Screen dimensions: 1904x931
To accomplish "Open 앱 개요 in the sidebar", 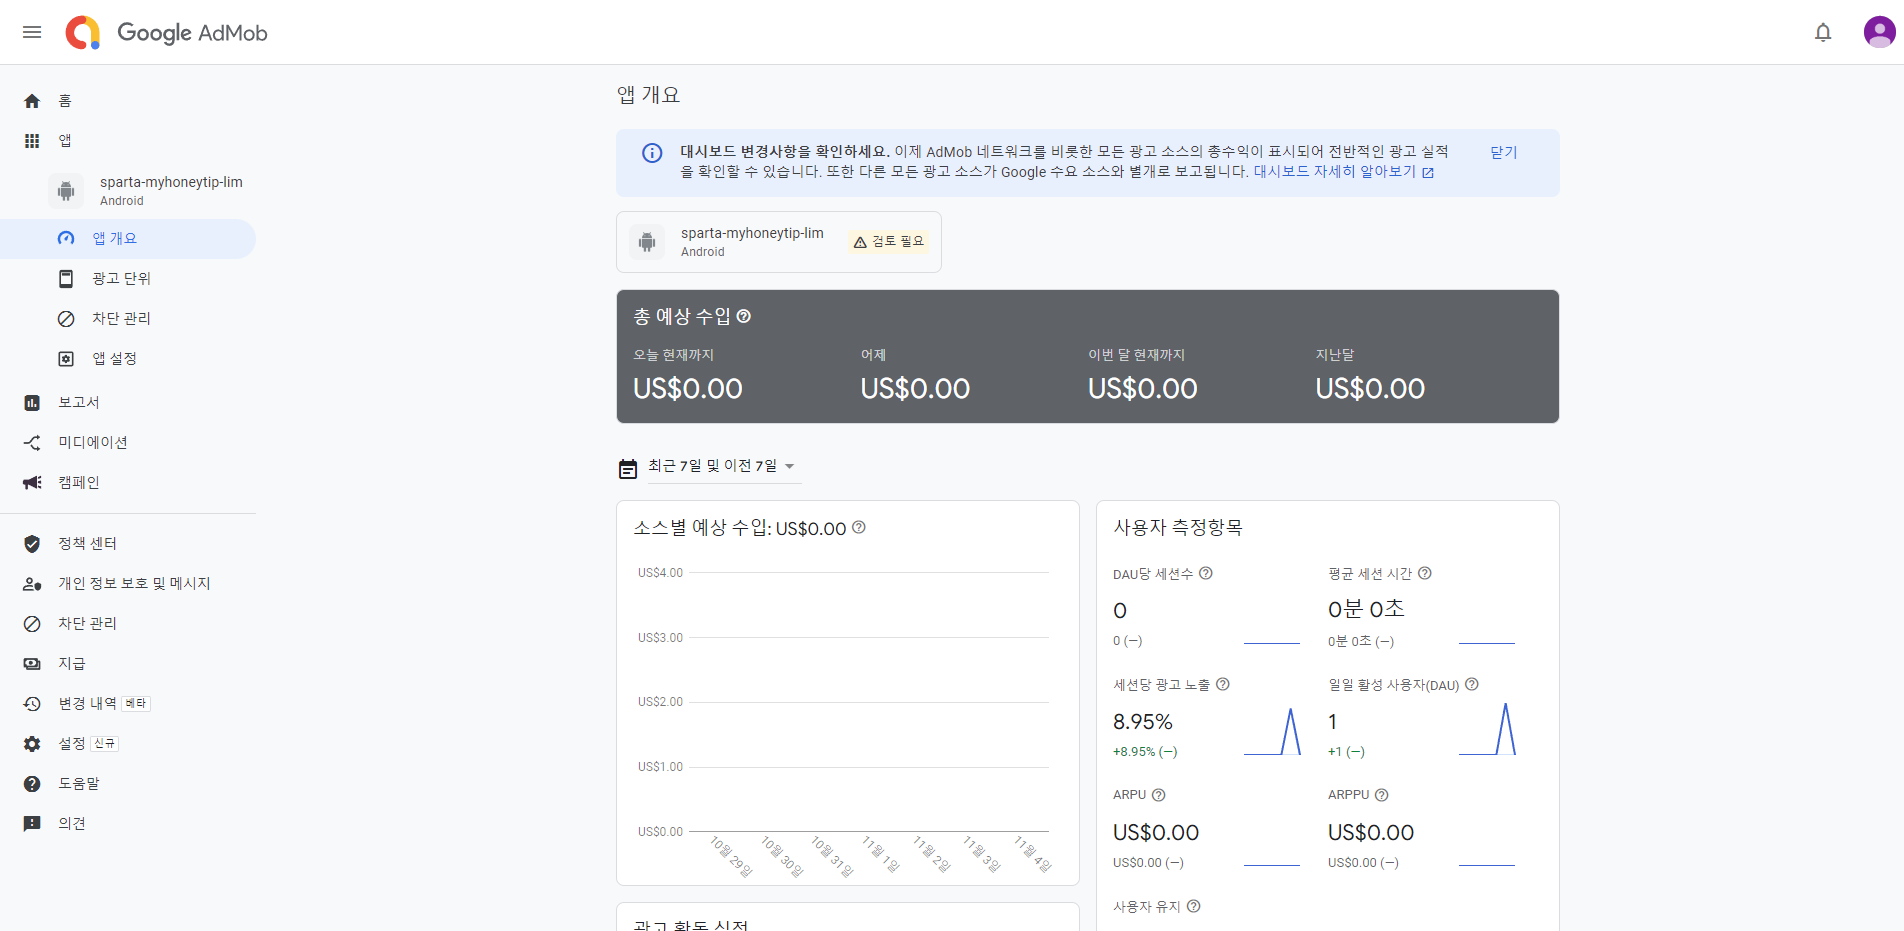I will coord(128,239).
